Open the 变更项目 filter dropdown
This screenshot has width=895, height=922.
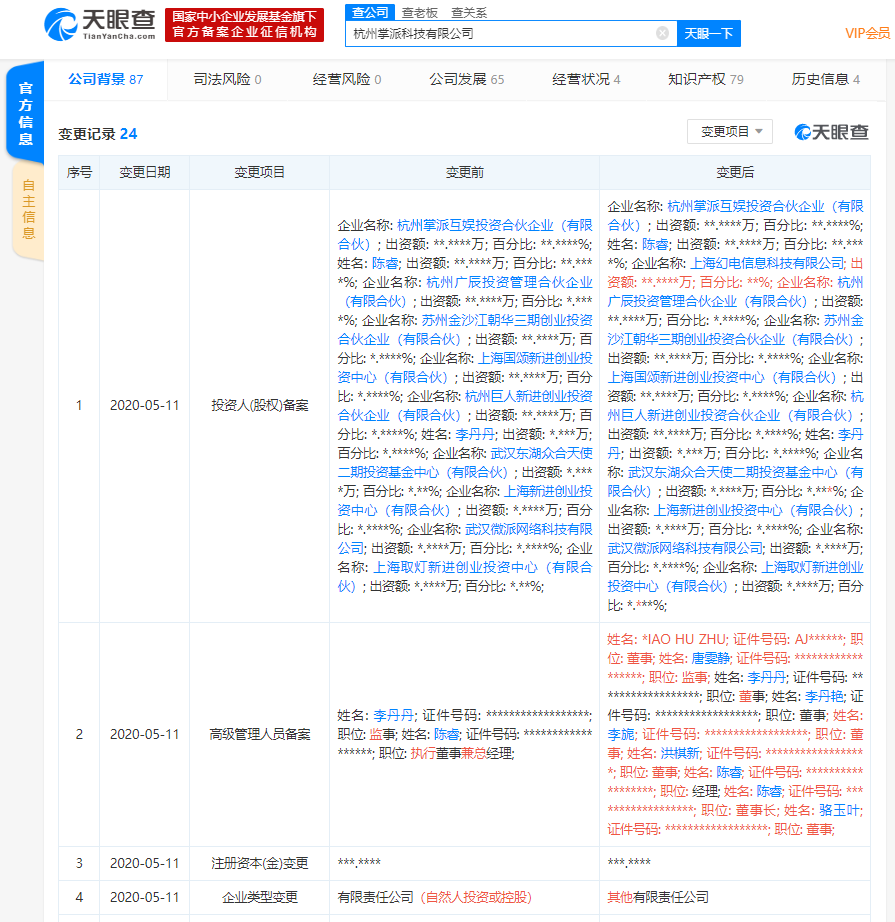coord(730,132)
